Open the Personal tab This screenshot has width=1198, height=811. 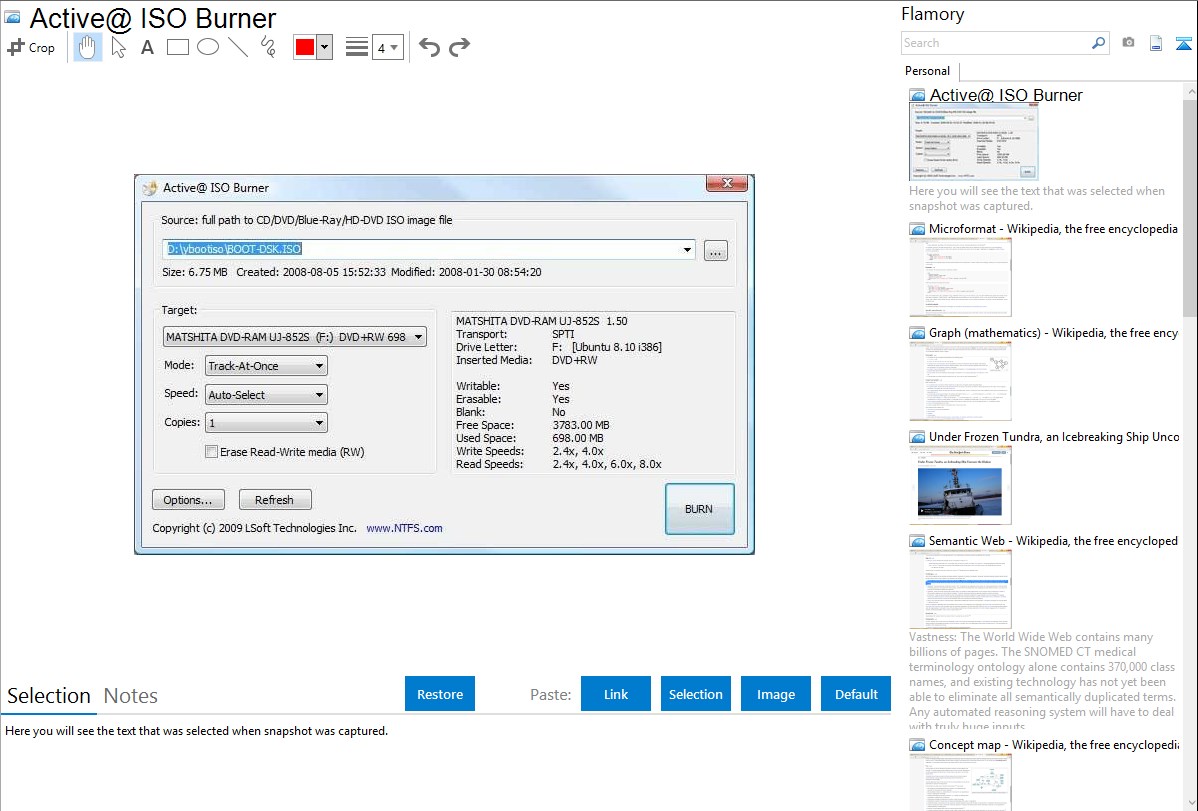pyautogui.click(x=927, y=71)
